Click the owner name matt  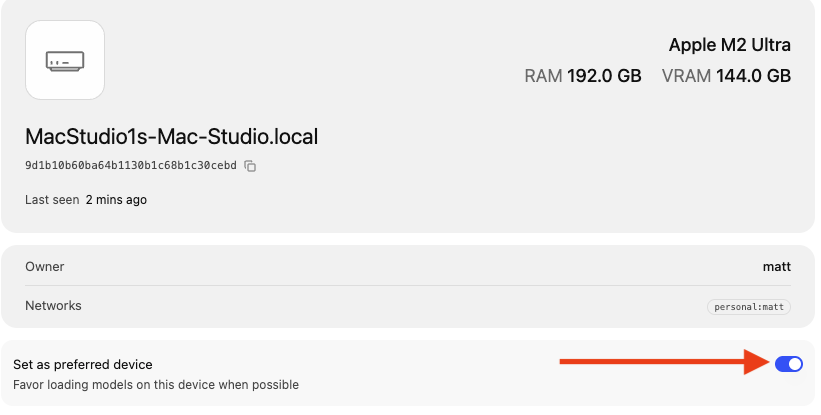click(x=776, y=267)
